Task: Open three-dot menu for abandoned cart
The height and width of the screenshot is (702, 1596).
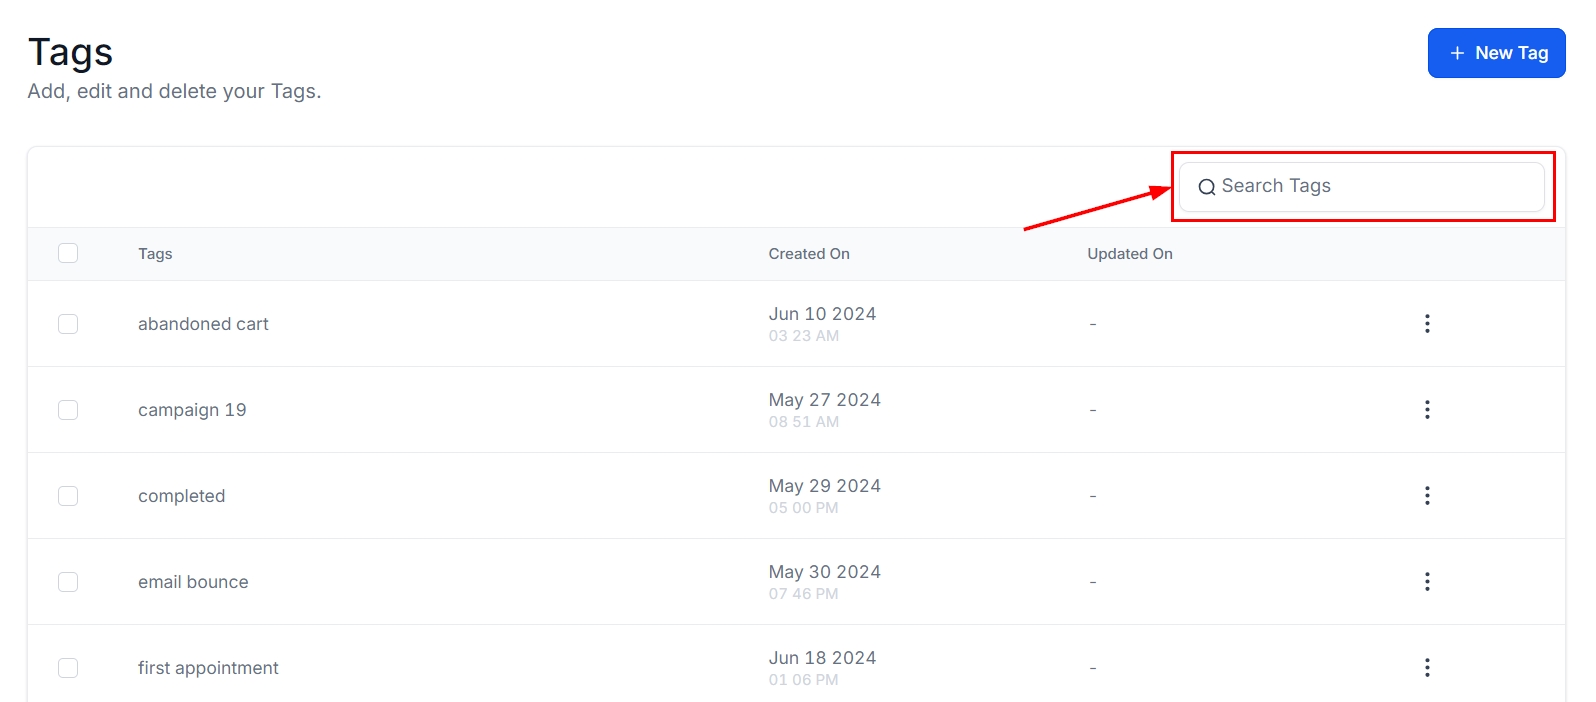Action: coord(1427,324)
